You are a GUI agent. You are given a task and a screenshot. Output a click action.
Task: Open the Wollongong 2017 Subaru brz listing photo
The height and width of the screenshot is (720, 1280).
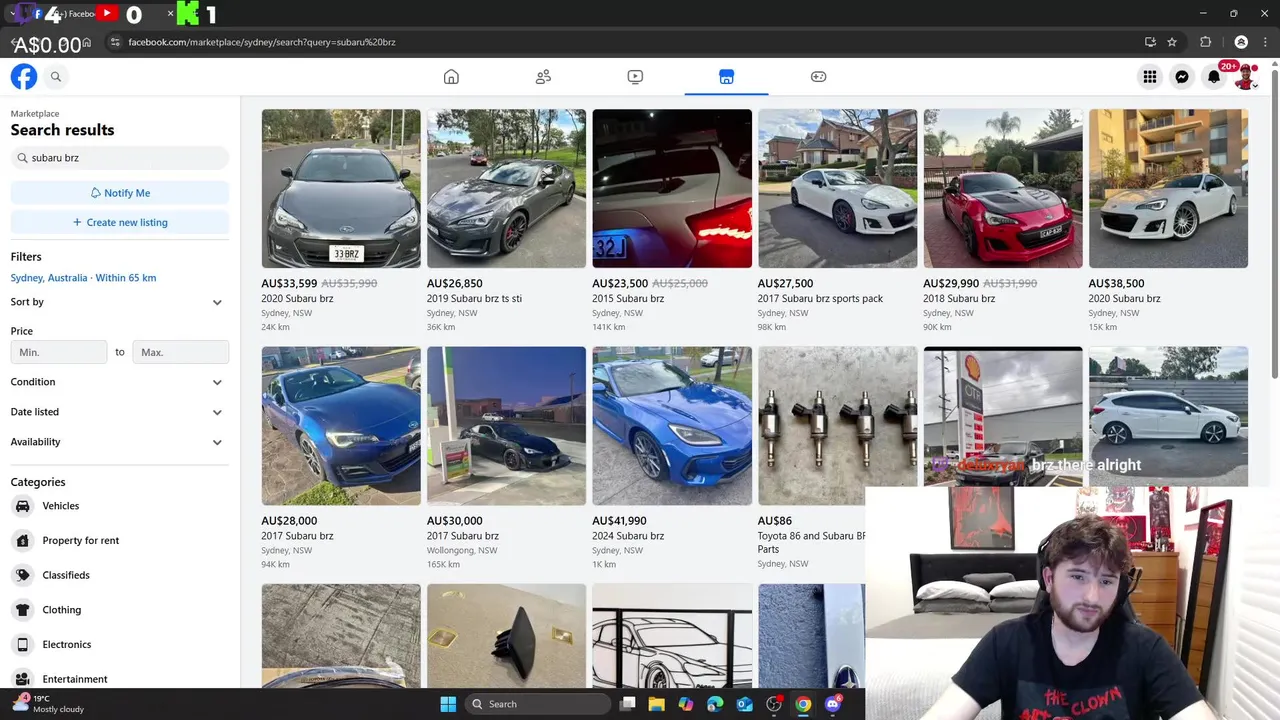[506, 426]
